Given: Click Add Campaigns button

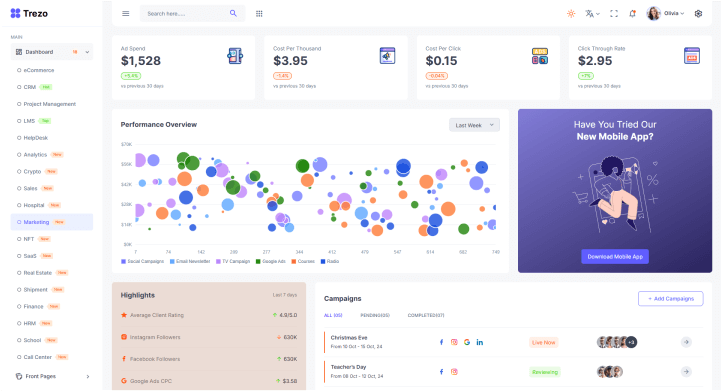Looking at the screenshot, I should [670, 299].
